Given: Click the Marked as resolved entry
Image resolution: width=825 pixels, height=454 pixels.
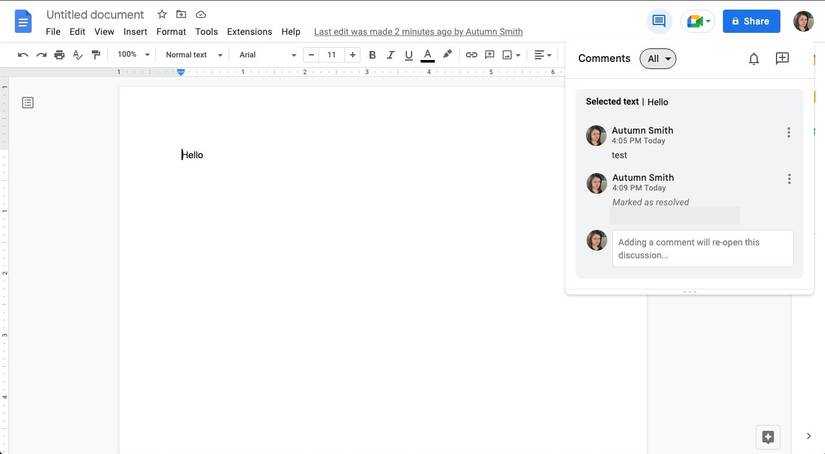Looking at the screenshot, I should 650,202.
